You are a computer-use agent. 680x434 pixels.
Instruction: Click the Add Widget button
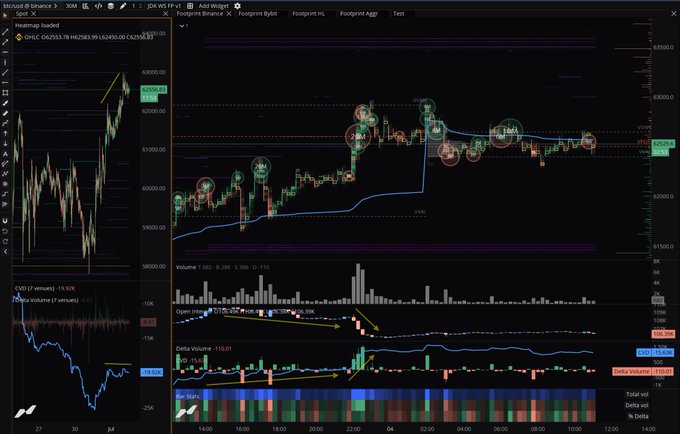(x=213, y=6)
